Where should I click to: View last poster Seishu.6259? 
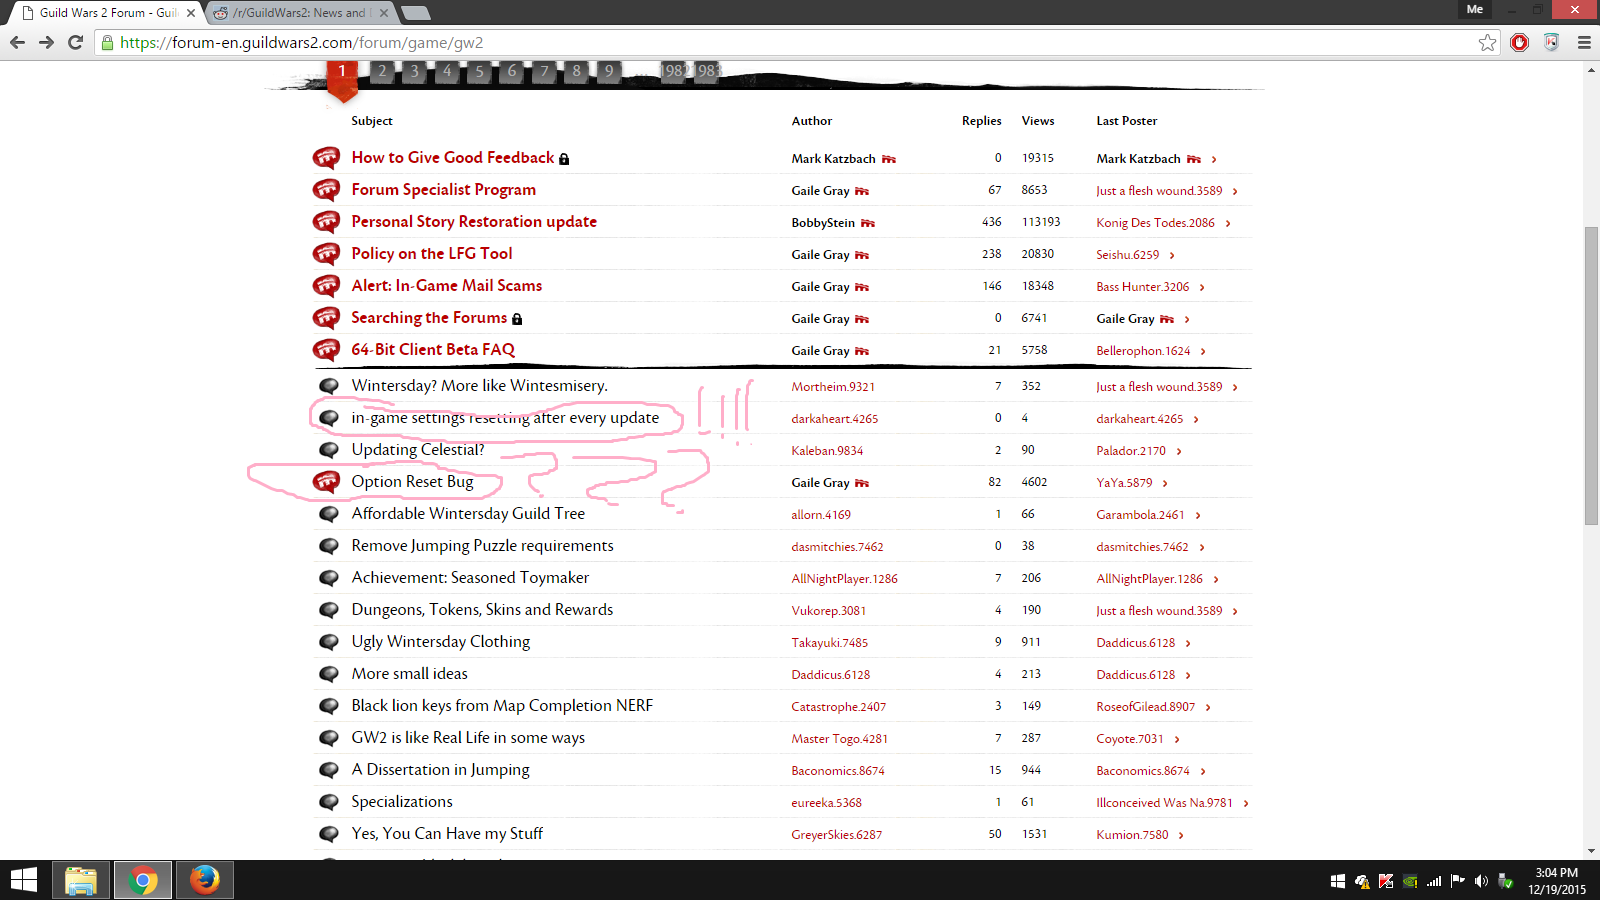point(1127,255)
